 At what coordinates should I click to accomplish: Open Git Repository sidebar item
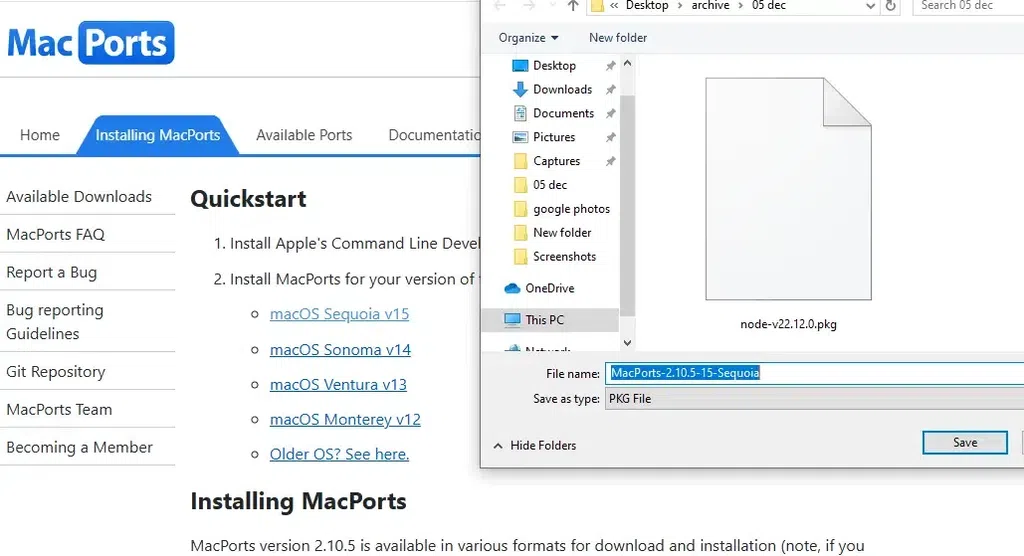point(56,372)
